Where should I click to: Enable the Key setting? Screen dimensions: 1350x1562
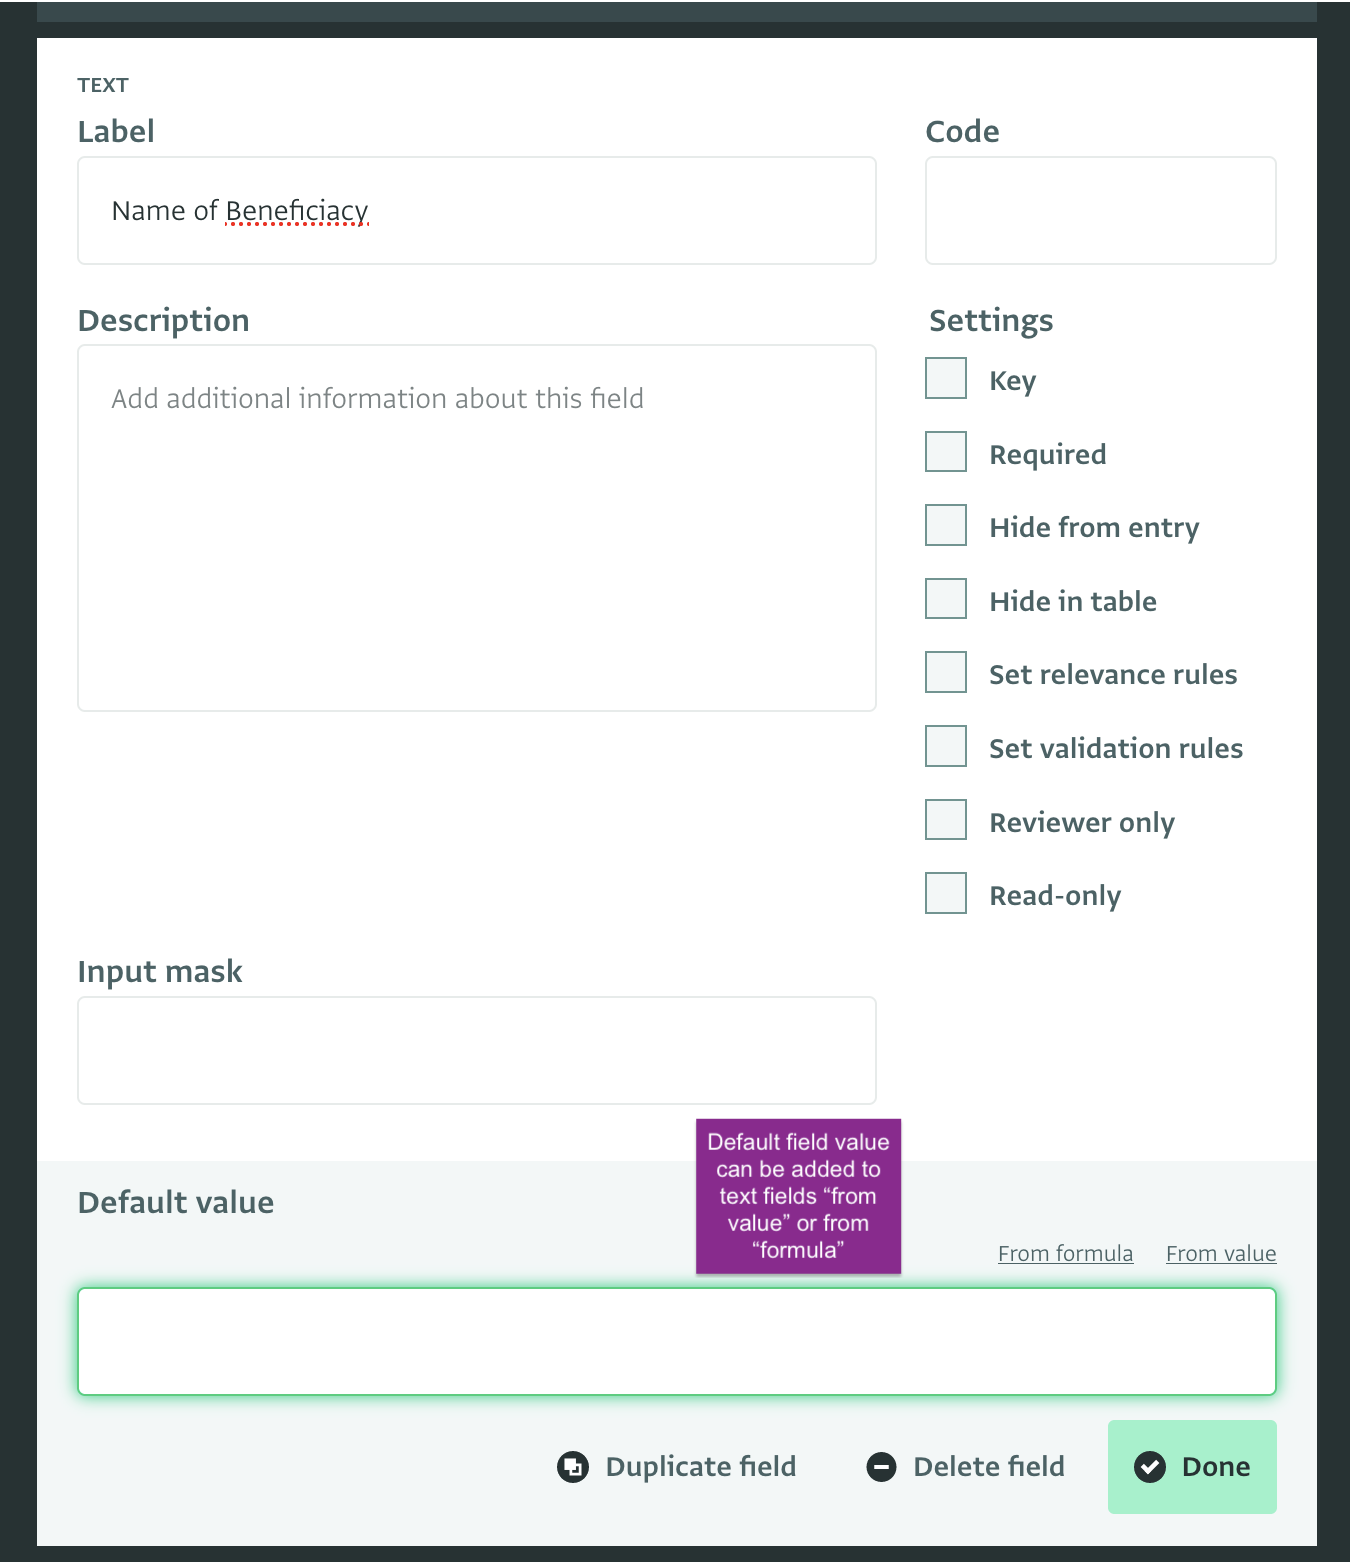click(x=945, y=378)
